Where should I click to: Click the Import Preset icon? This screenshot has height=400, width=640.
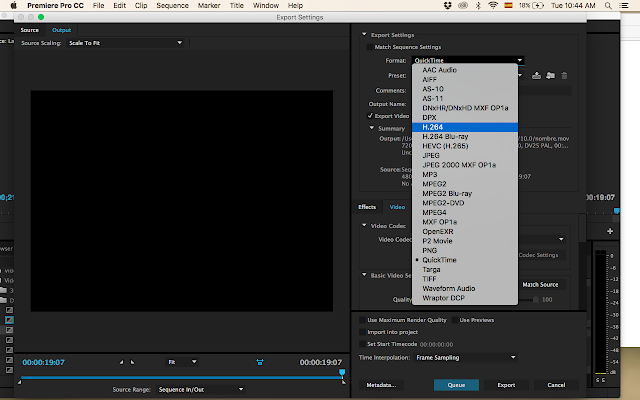551,76
